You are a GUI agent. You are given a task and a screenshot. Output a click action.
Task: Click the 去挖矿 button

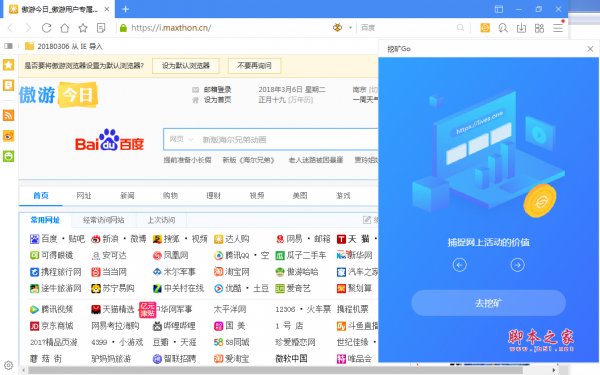(488, 303)
